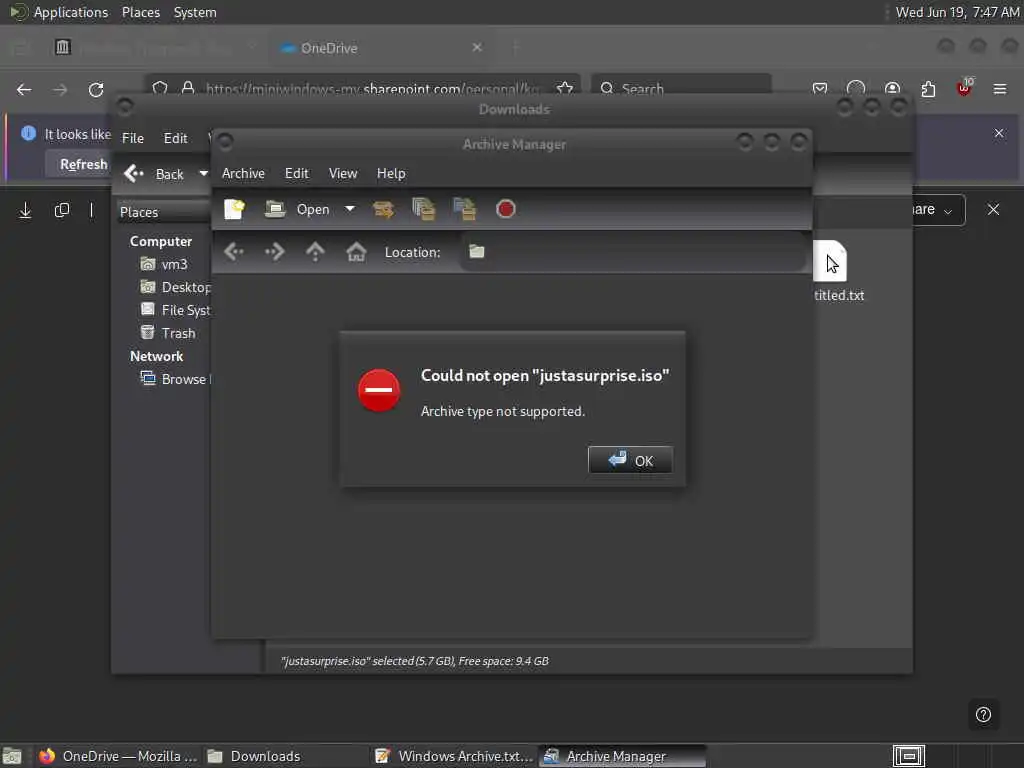1024x768 pixels.
Task: Click the Extract archive toolbar icon
Action: click(383, 209)
